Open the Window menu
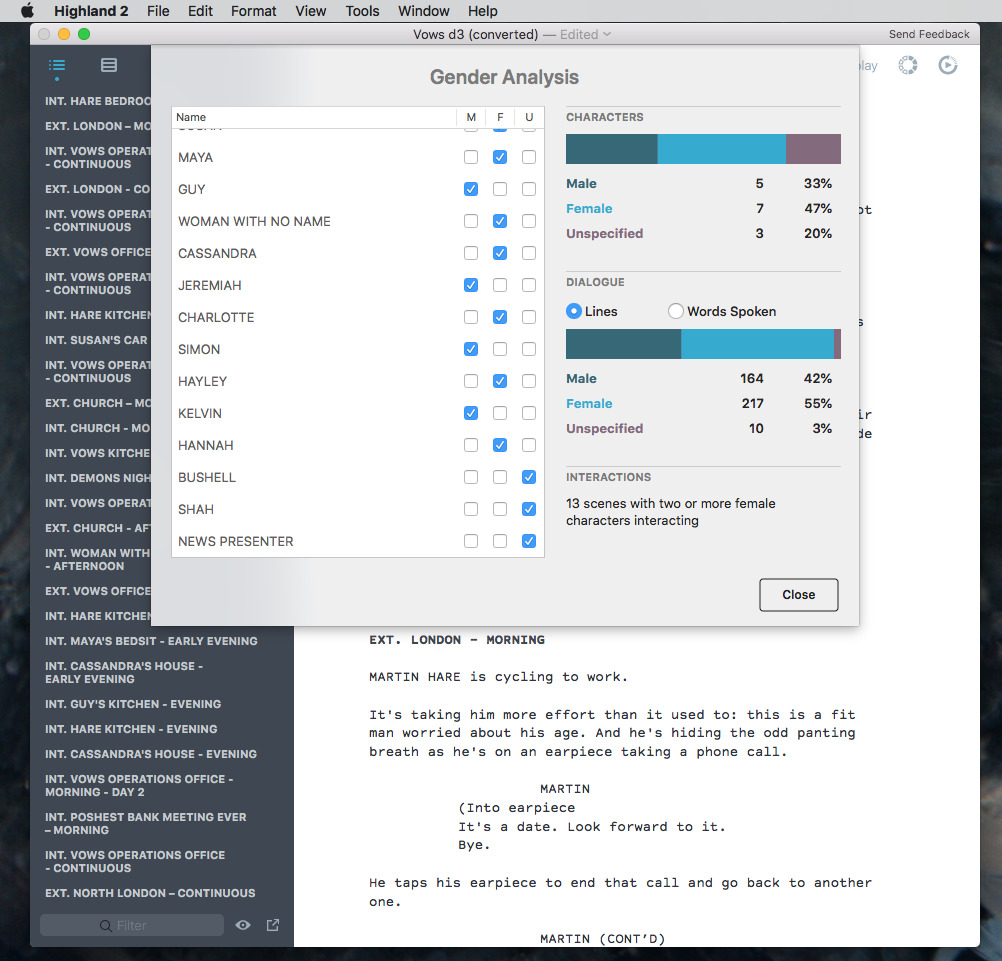This screenshot has width=1002, height=961. pos(424,11)
